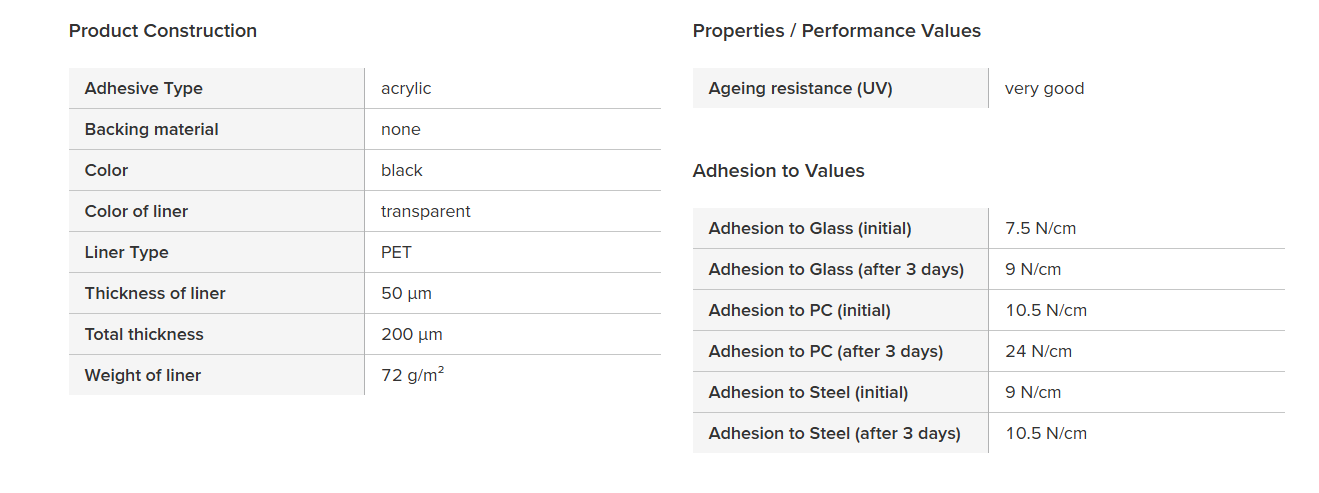Click the Color row label
1319x493 pixels.
point(106,170)
